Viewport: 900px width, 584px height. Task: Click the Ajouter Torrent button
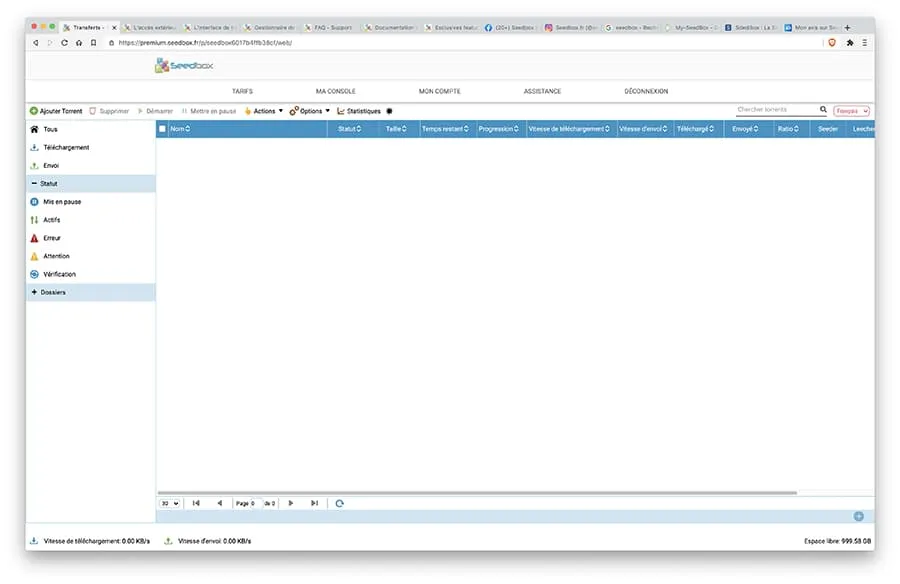56,111
